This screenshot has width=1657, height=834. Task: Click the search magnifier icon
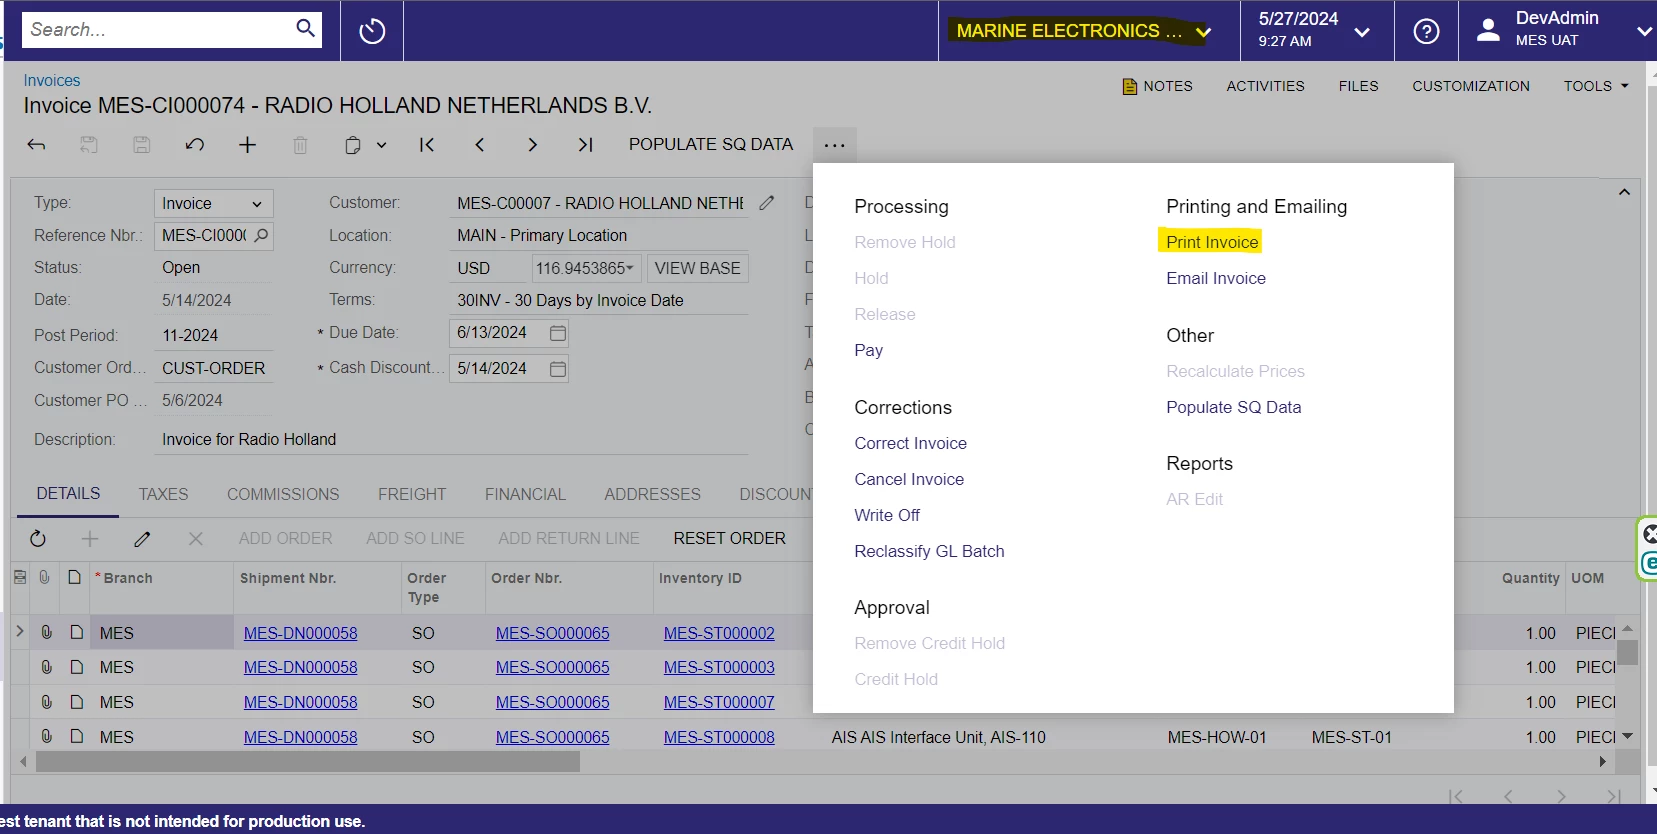[305, 28]
